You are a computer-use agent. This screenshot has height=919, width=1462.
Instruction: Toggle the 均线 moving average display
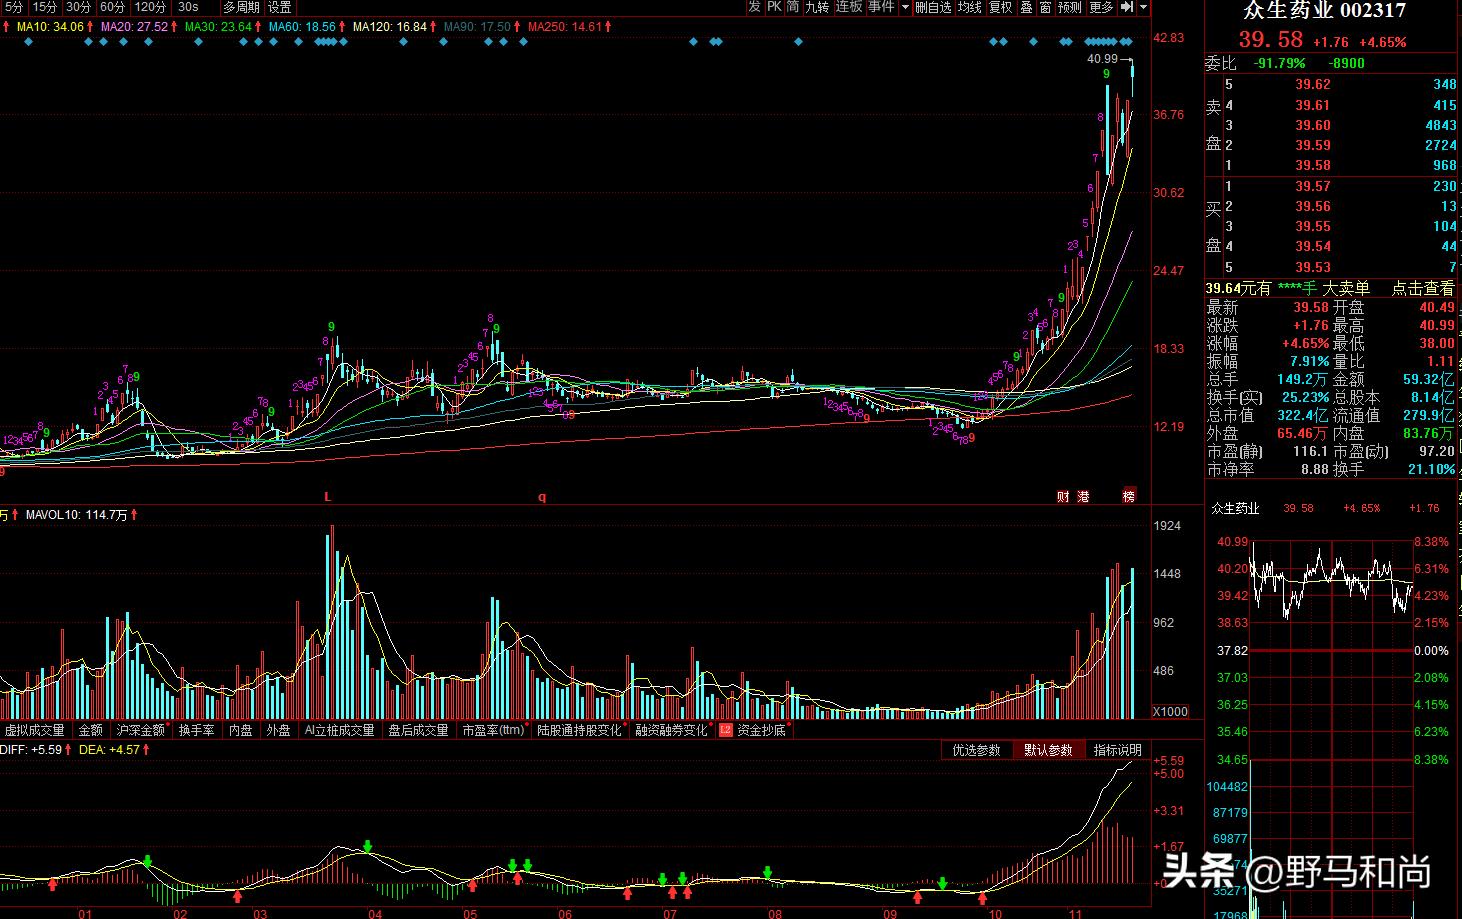click(969, 7)
